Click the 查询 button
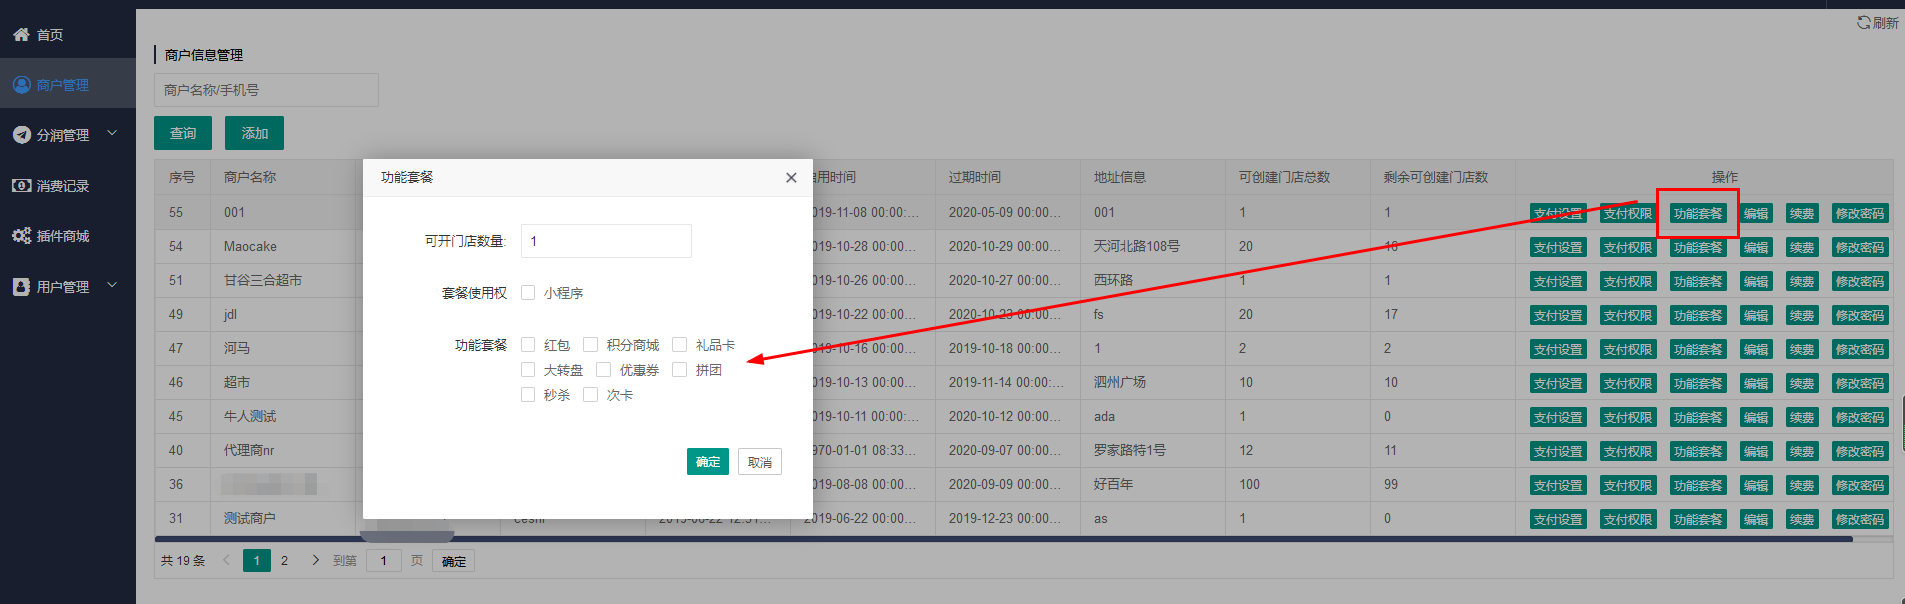This screenshot has width=1905, height=604. click(183, 133)
